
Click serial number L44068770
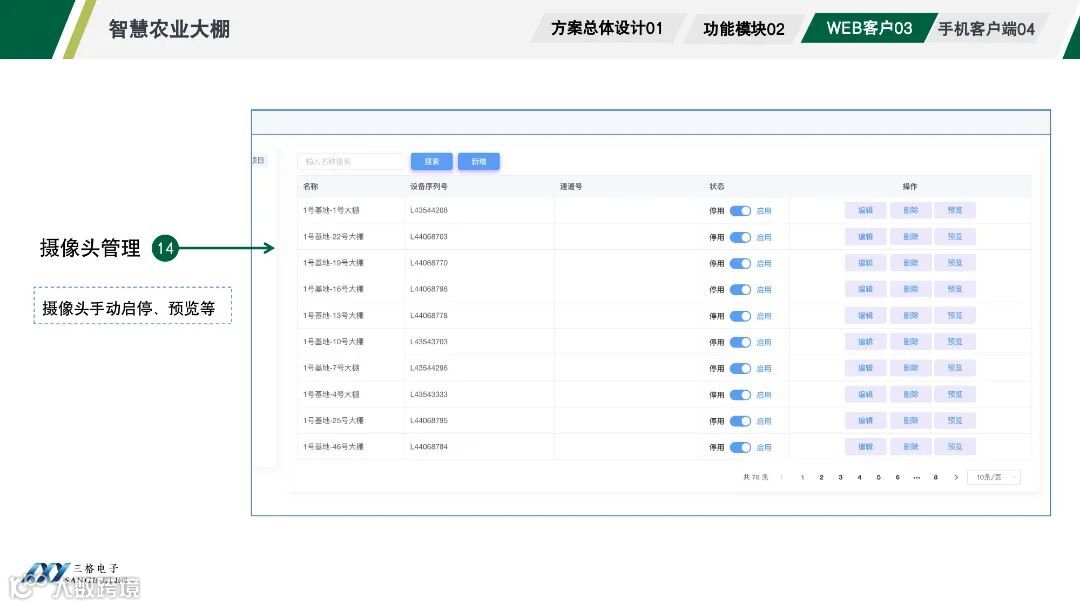(428, 263)
